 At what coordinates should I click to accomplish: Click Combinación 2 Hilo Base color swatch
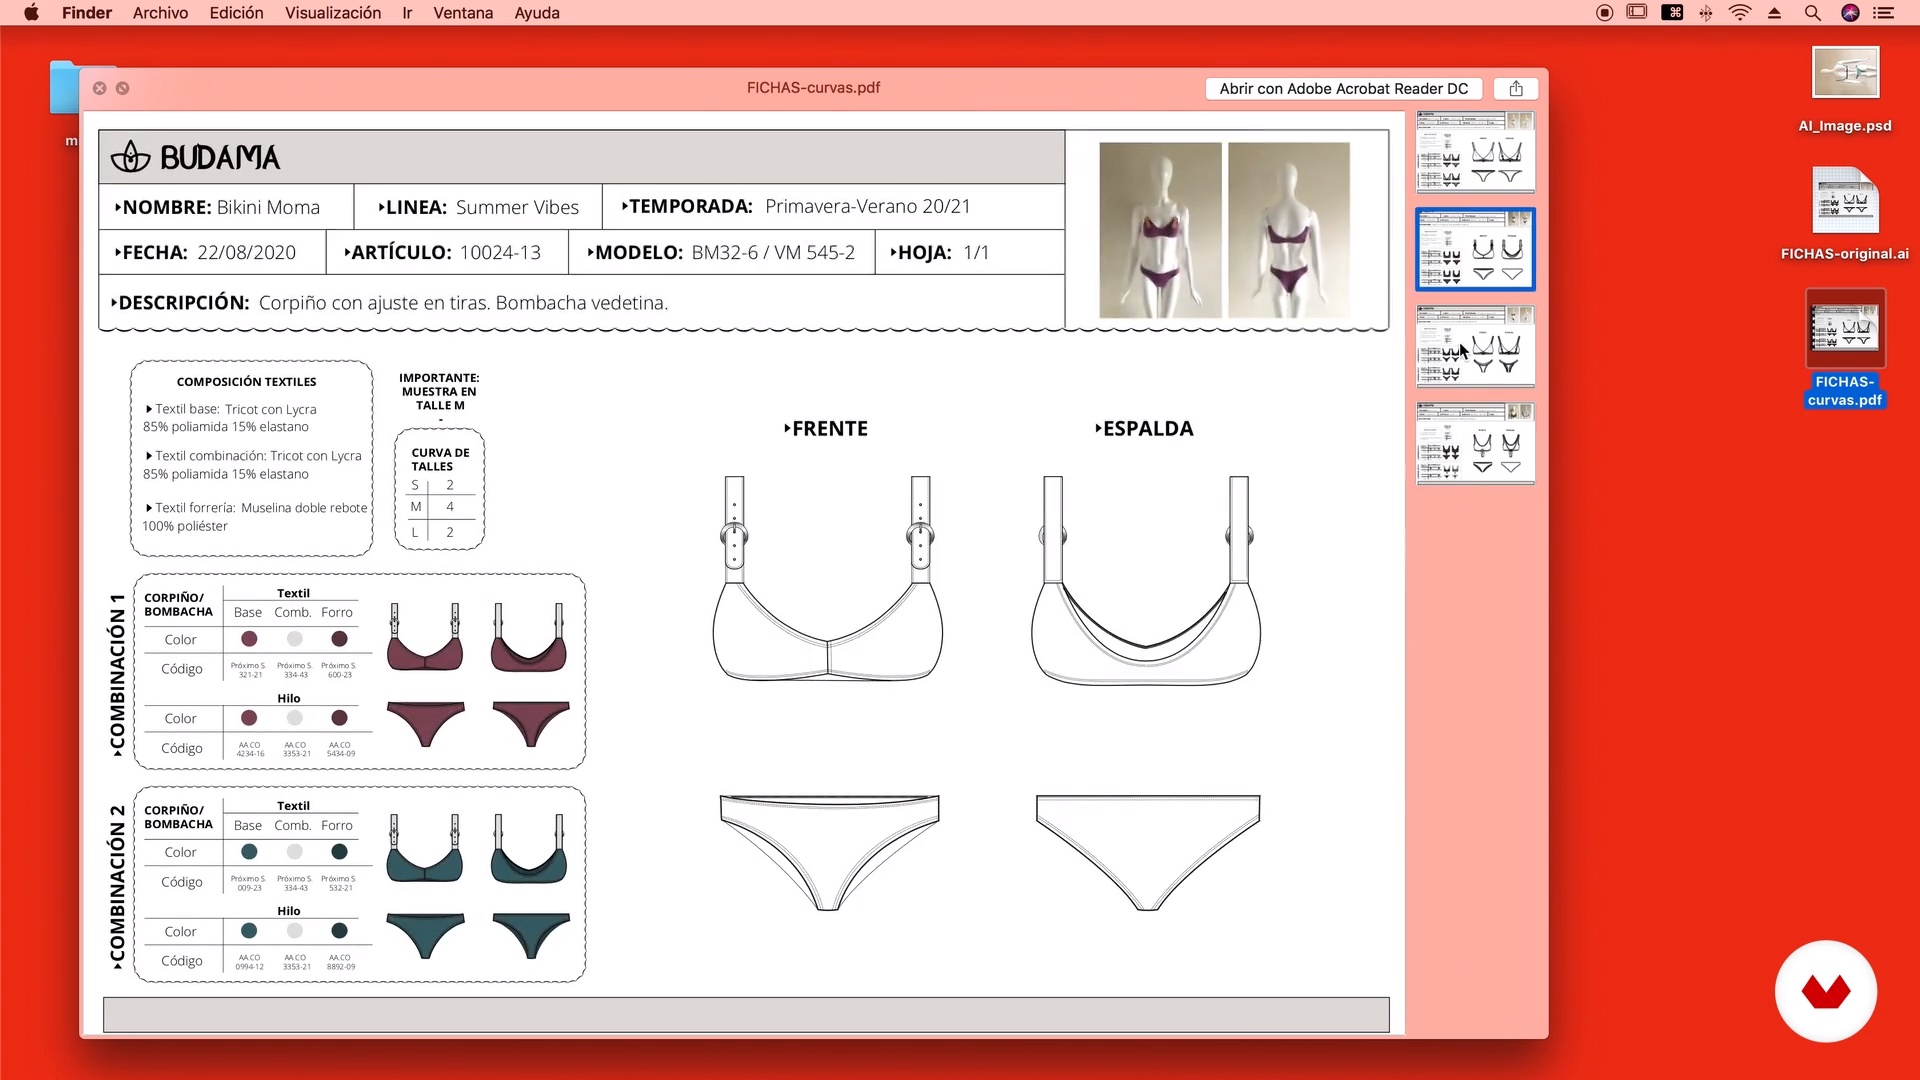[x=249, y=931]
